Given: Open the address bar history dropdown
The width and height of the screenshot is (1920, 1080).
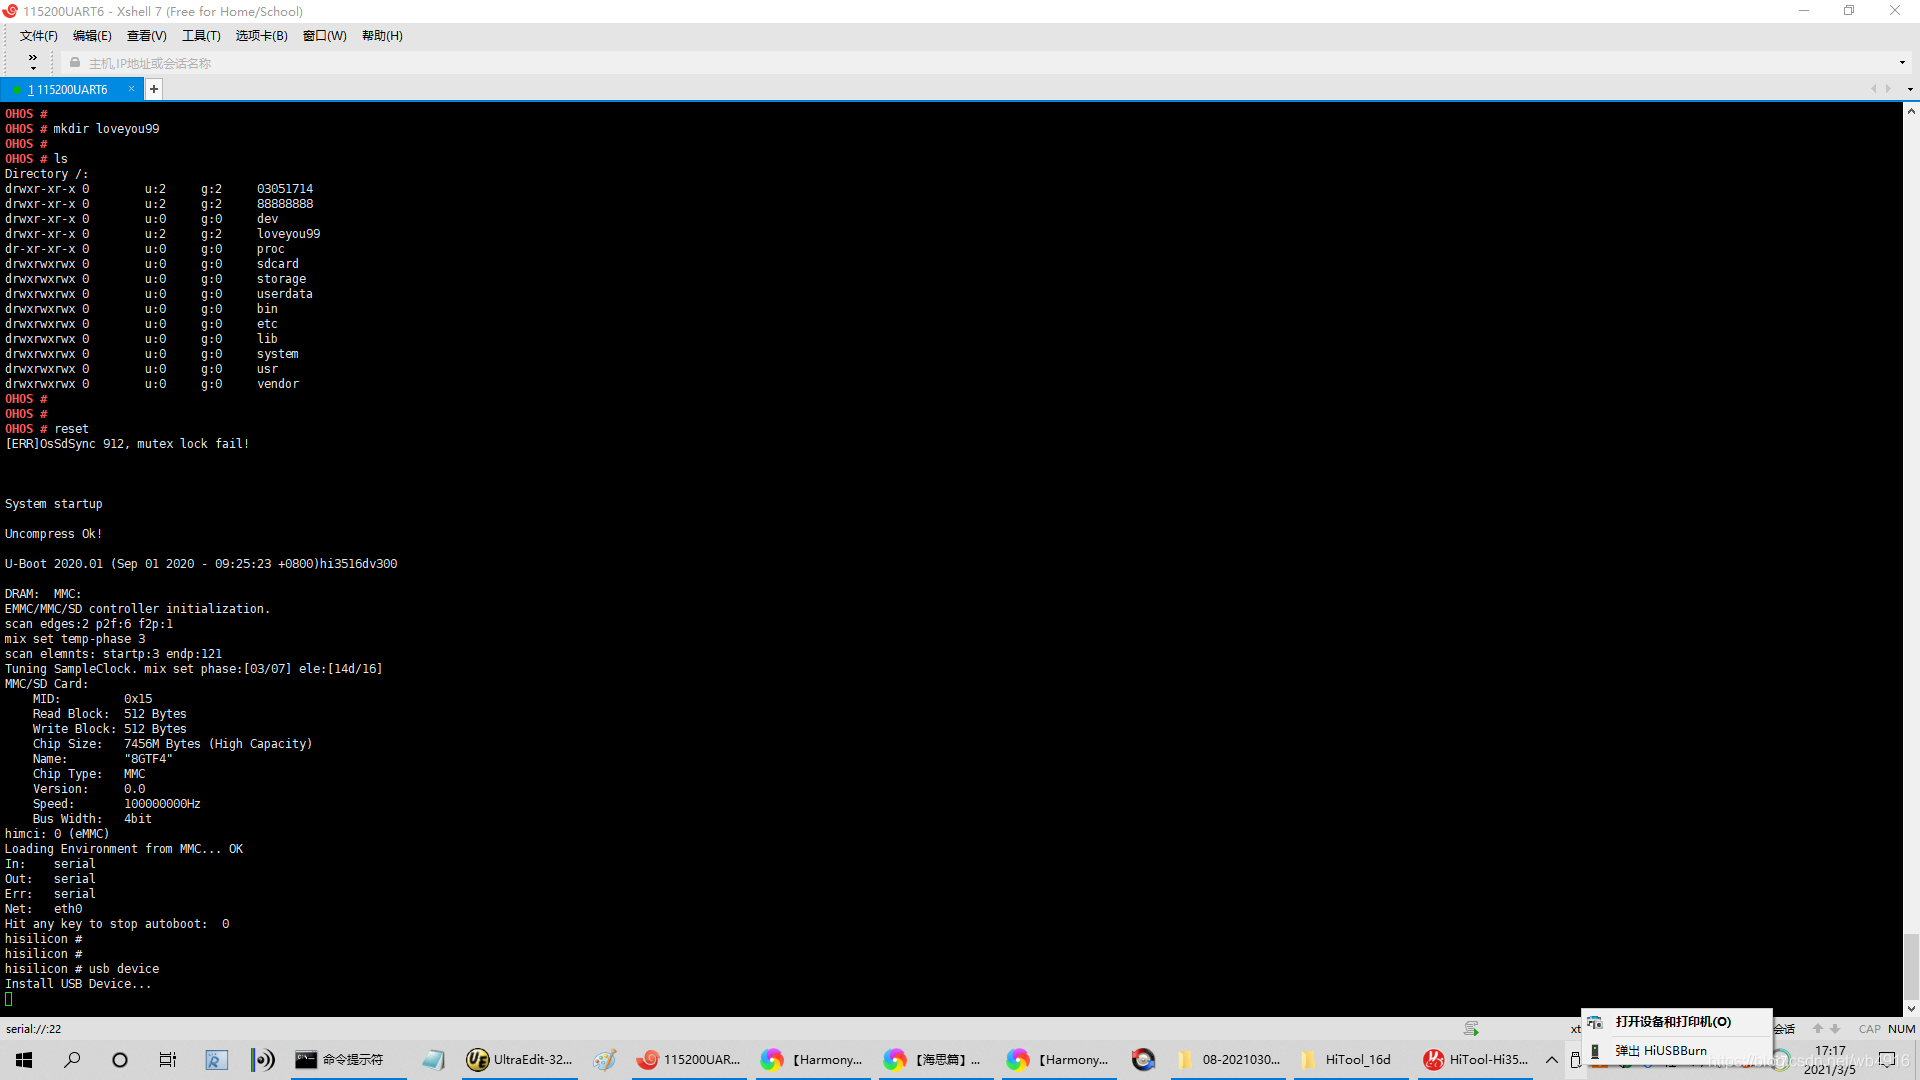Looking at the screenshot, I should pos(1902,63).
